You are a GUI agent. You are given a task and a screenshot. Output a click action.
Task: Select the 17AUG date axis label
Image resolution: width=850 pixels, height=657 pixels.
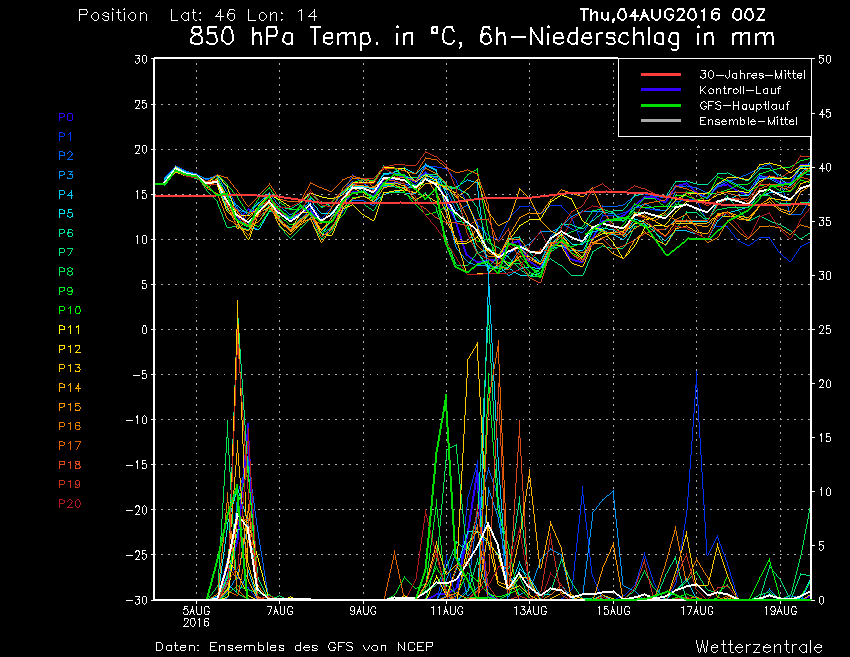pyautogui.click(x=697, y=610)
